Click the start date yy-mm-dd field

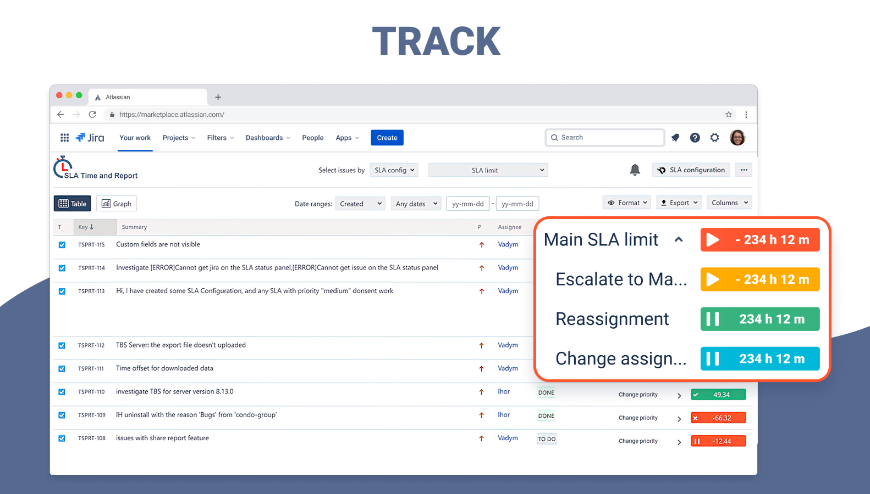pos(468,204)
